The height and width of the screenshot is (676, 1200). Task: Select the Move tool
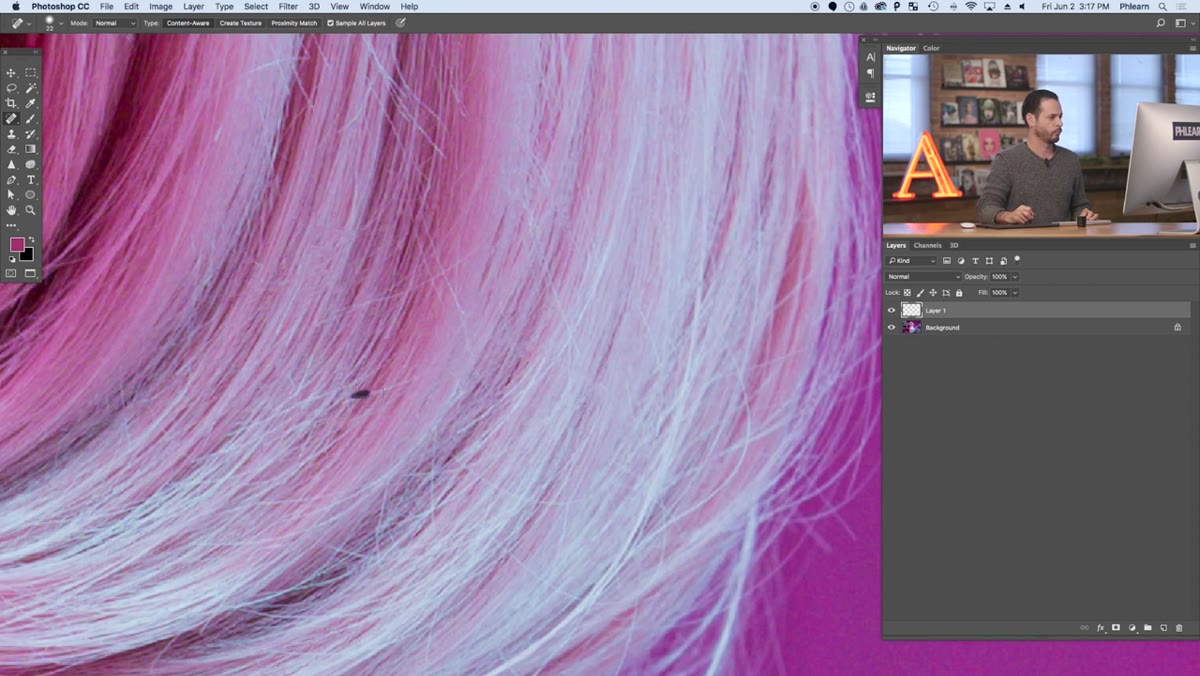12,73
